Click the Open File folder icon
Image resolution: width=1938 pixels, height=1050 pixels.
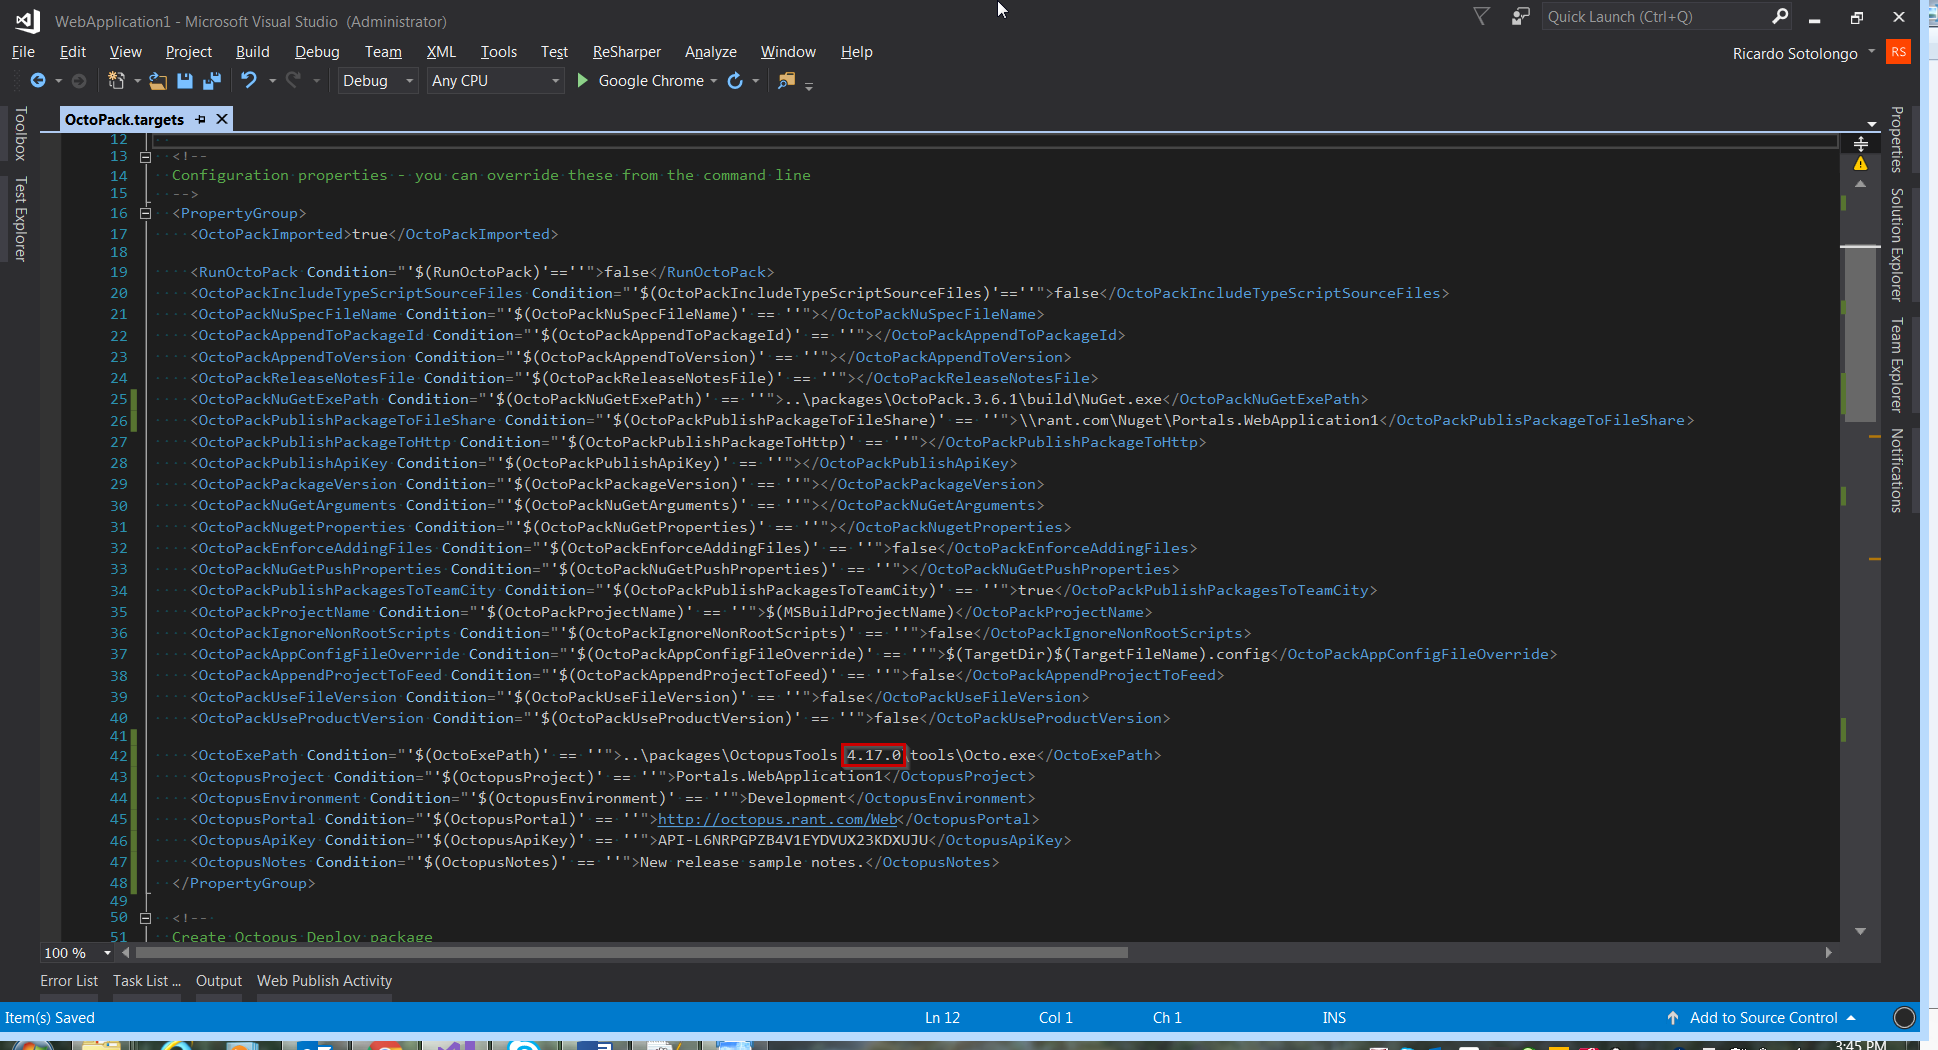click(x=158, y=81)
